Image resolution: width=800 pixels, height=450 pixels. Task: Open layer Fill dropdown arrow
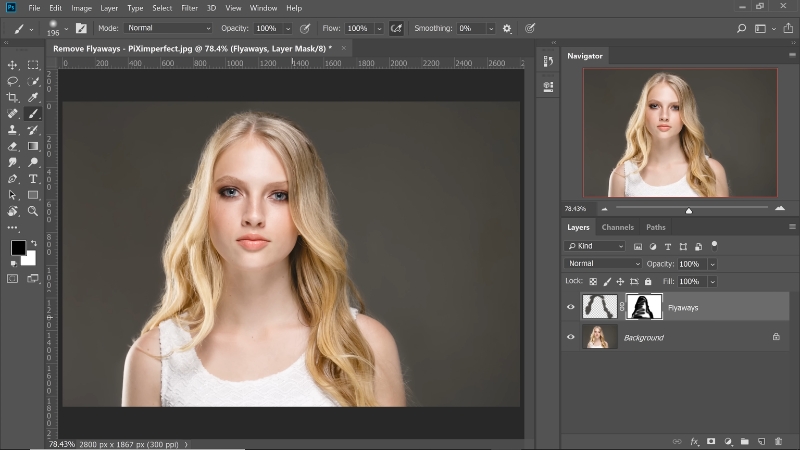[712, 282]
